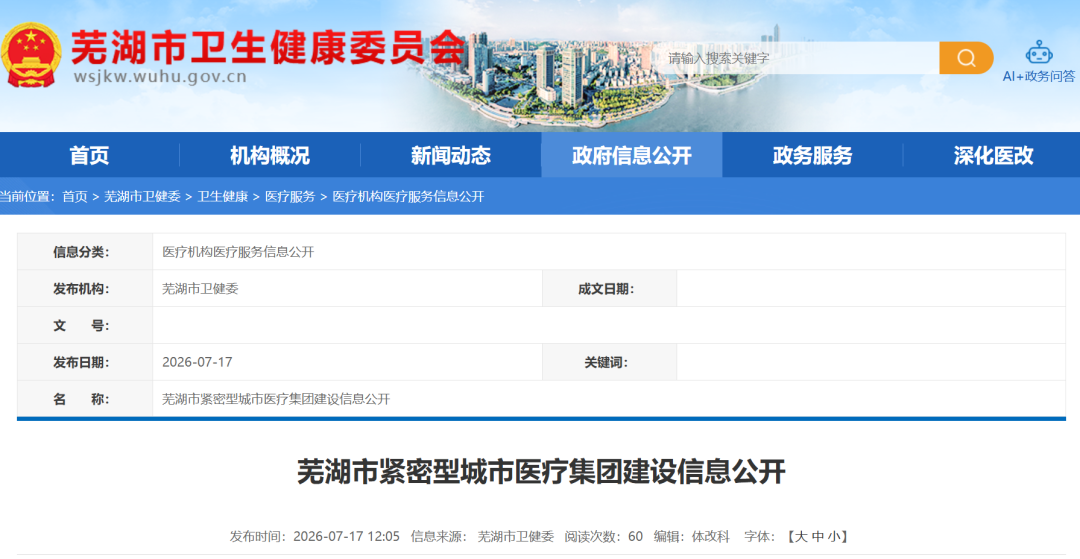Viewport: 1080px width, 559px height.
Task: Click the 当前位置 breadcrumb label
Action: click(x=27, y=197)
